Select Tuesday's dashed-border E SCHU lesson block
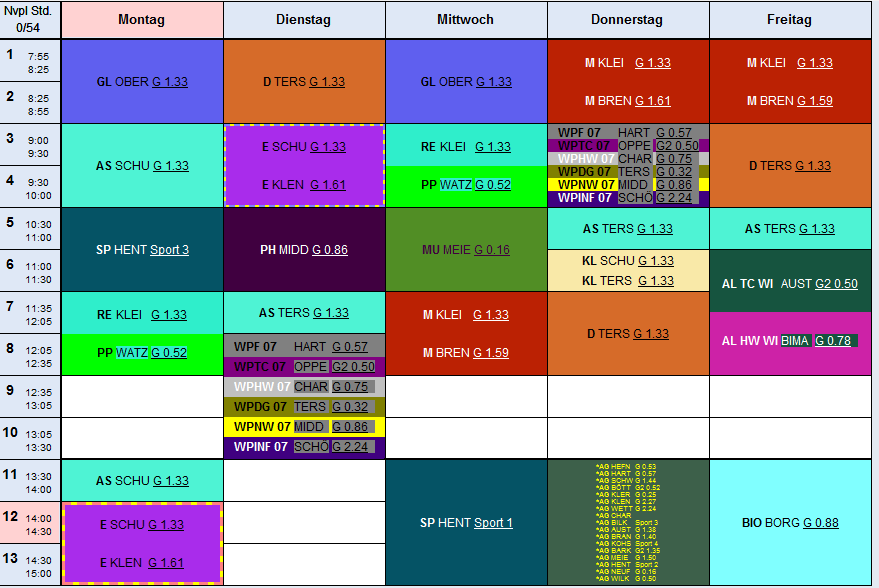 (x=304, y=165)
